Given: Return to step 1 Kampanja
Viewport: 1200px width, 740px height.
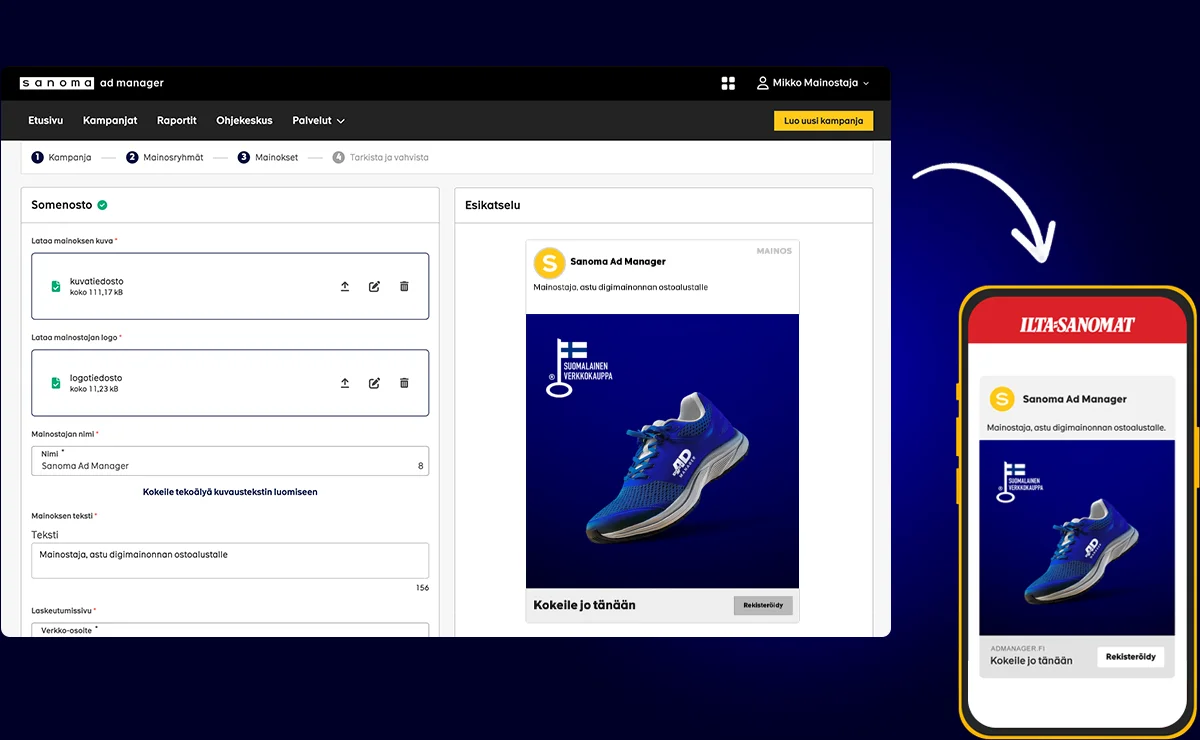Looking at the screenshot, I should pos(62,158).
